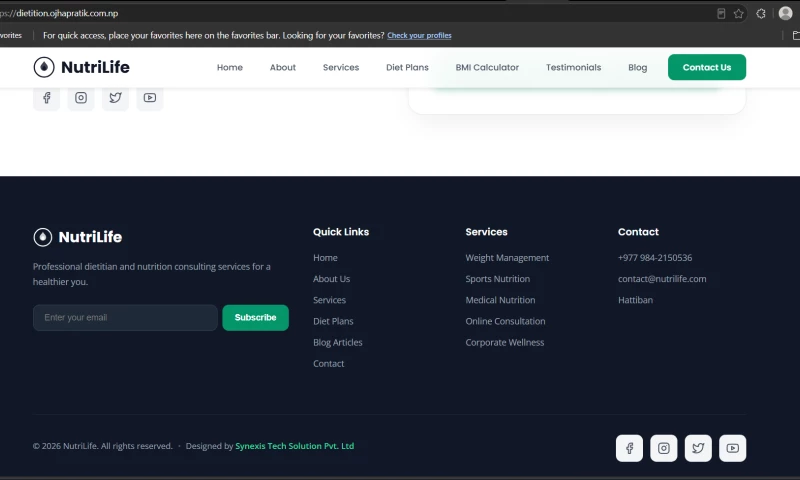This screenshot has width=800, height=480.
Task: Click contact@nutrilife.com email address
Action: (662, 279)
